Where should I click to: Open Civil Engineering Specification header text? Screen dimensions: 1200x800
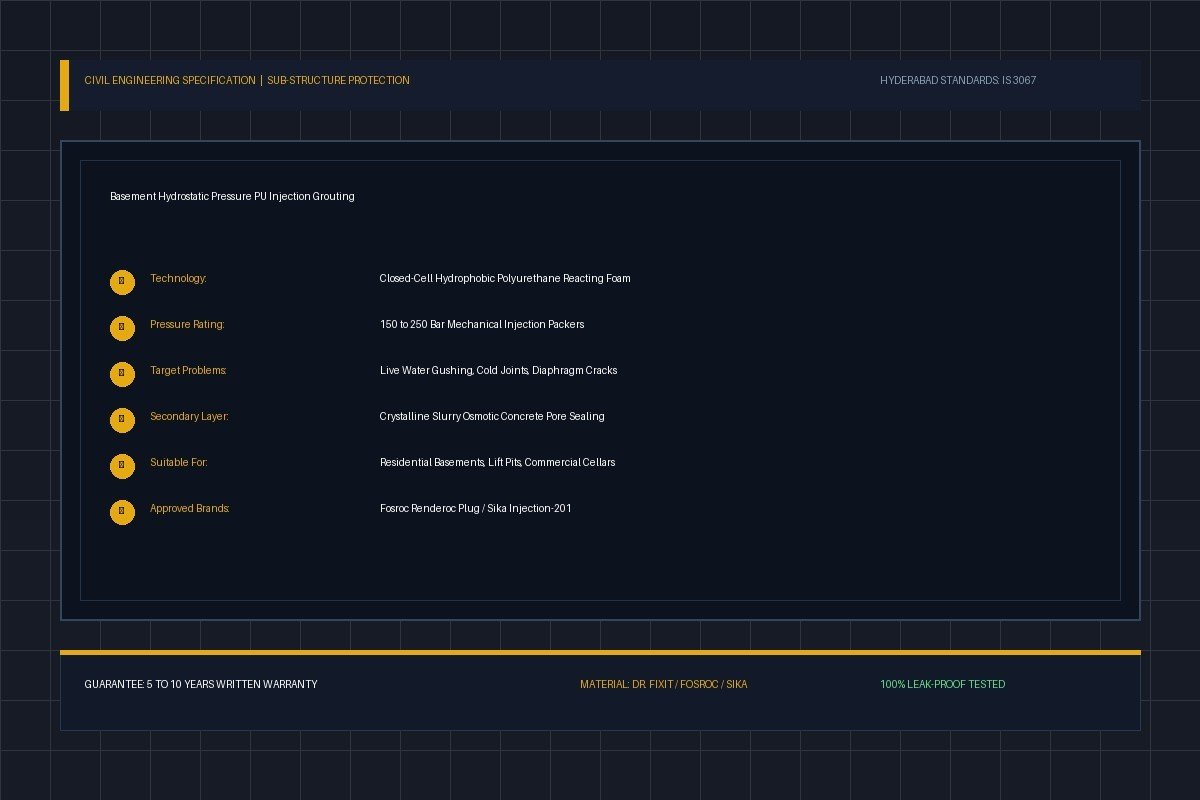point(170,80)
